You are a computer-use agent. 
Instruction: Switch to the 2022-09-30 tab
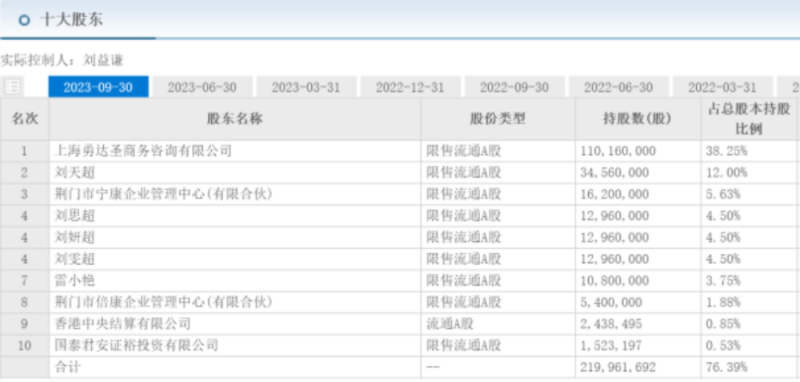(514, 87)
